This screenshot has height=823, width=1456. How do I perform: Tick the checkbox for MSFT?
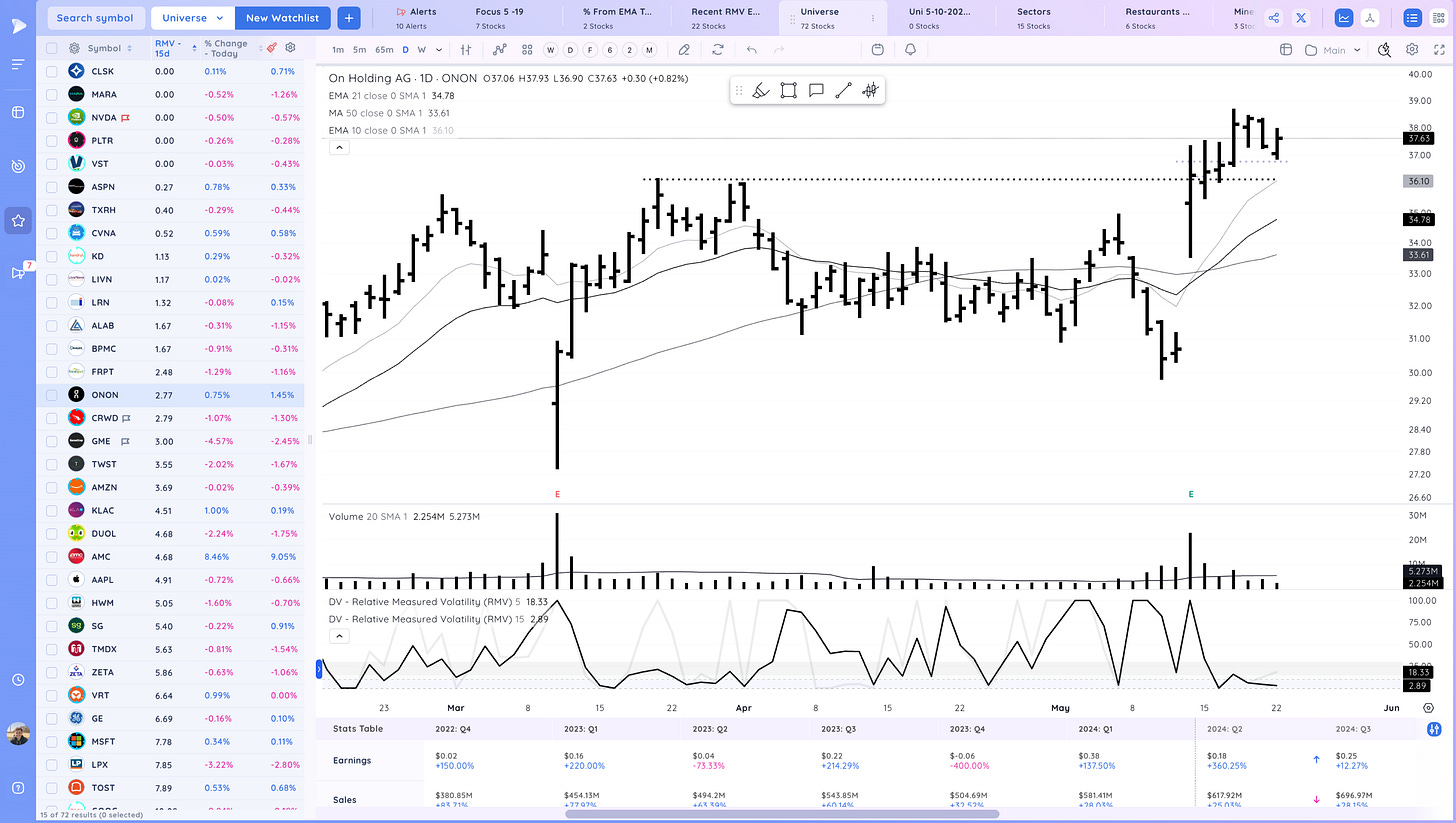[51, 741]
